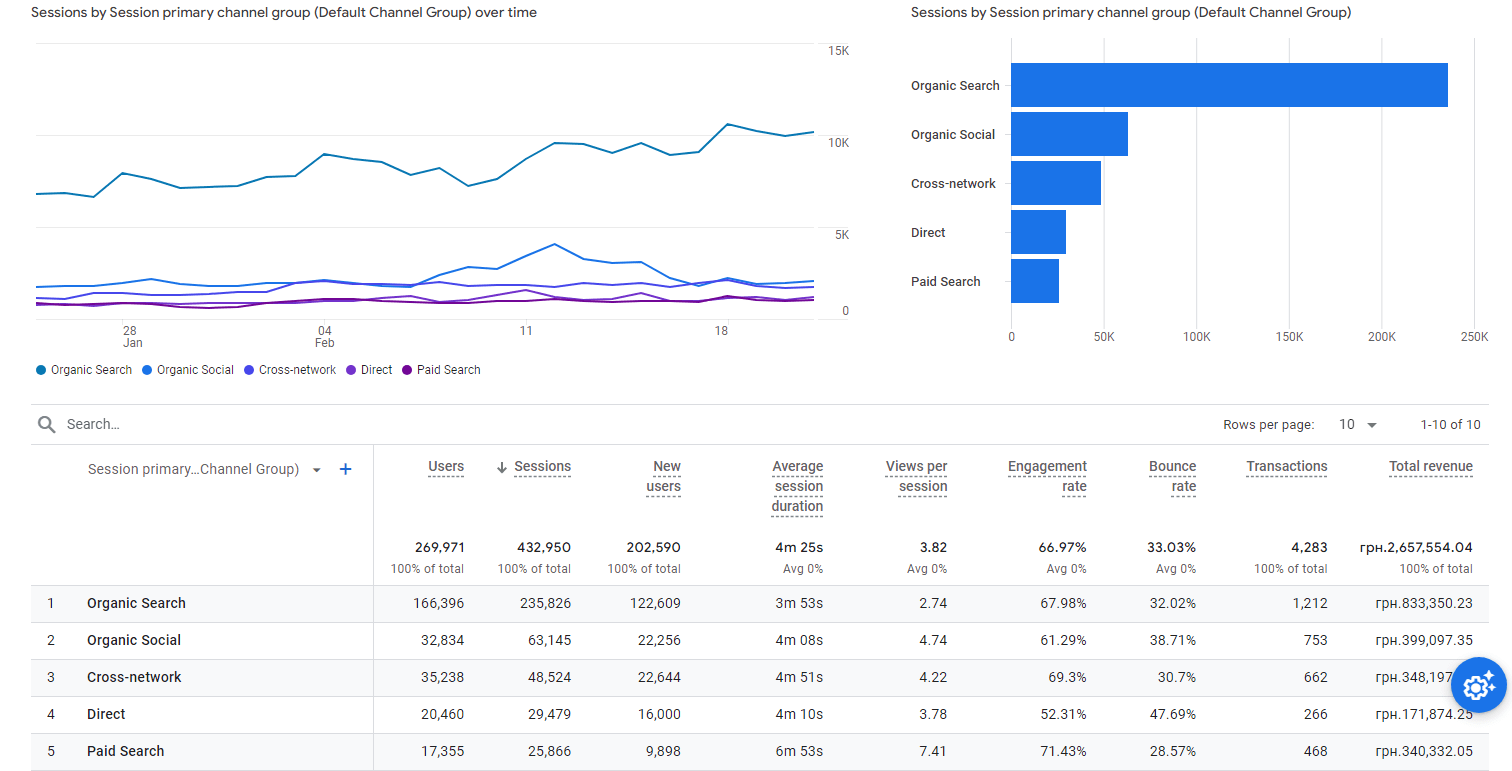1512x771 pixels.
Task: Open the Rows per page dropdown
Action: click(x=1357, y=424)
